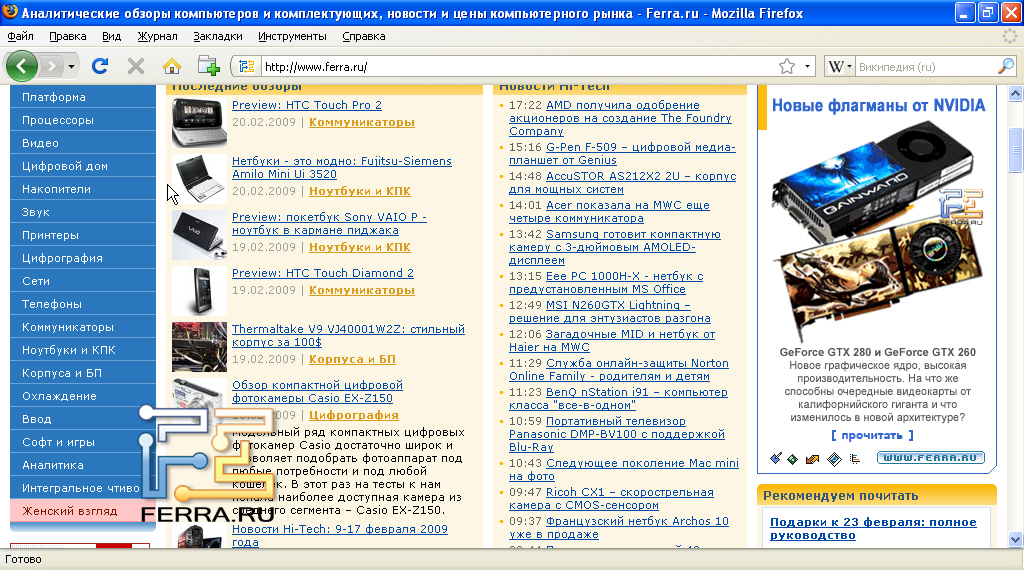Screen dimensions: 1024x570
Task: Click the orange chart icon under banner
Action: point(812,459)
